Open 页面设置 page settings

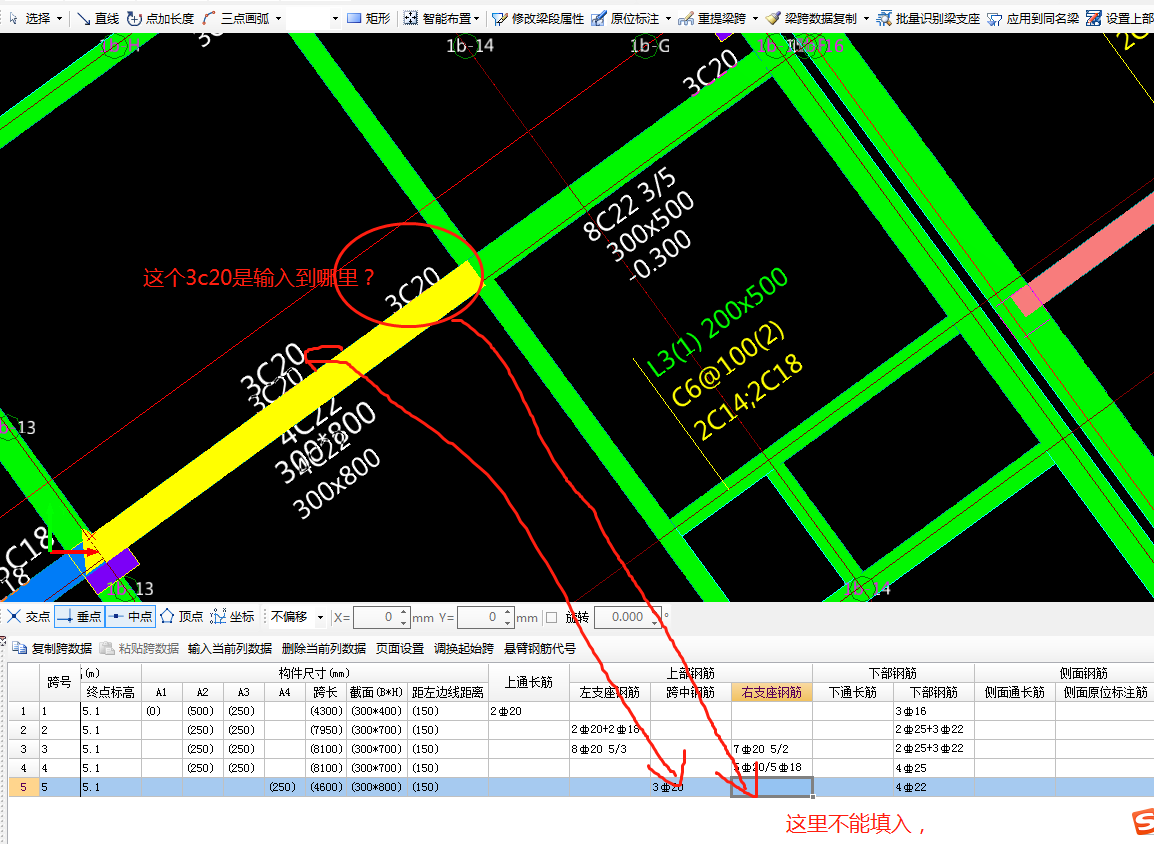coord(400,648)
